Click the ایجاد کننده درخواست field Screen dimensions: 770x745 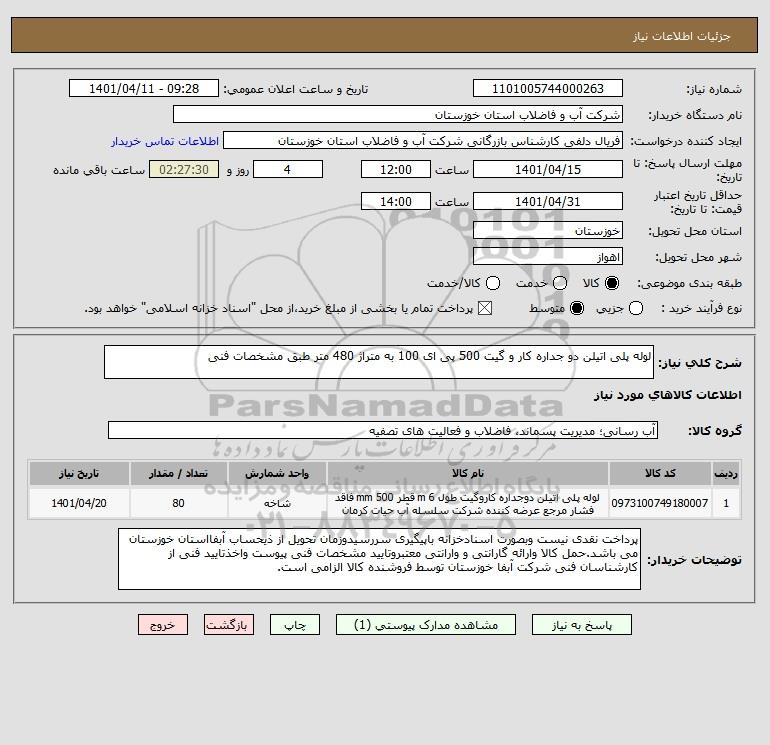(423, 140)
